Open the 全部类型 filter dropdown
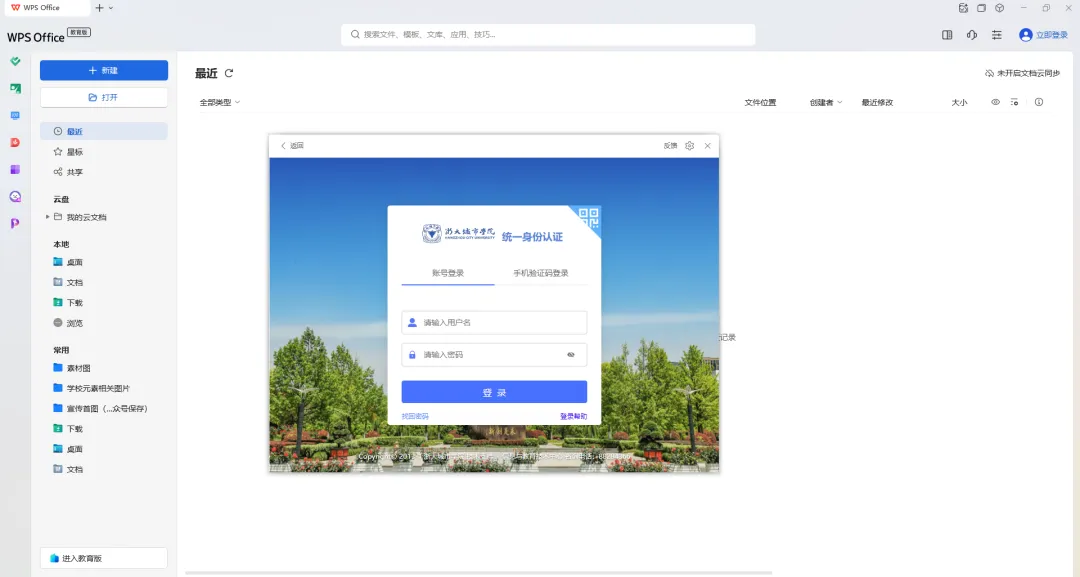 (220, 102)
